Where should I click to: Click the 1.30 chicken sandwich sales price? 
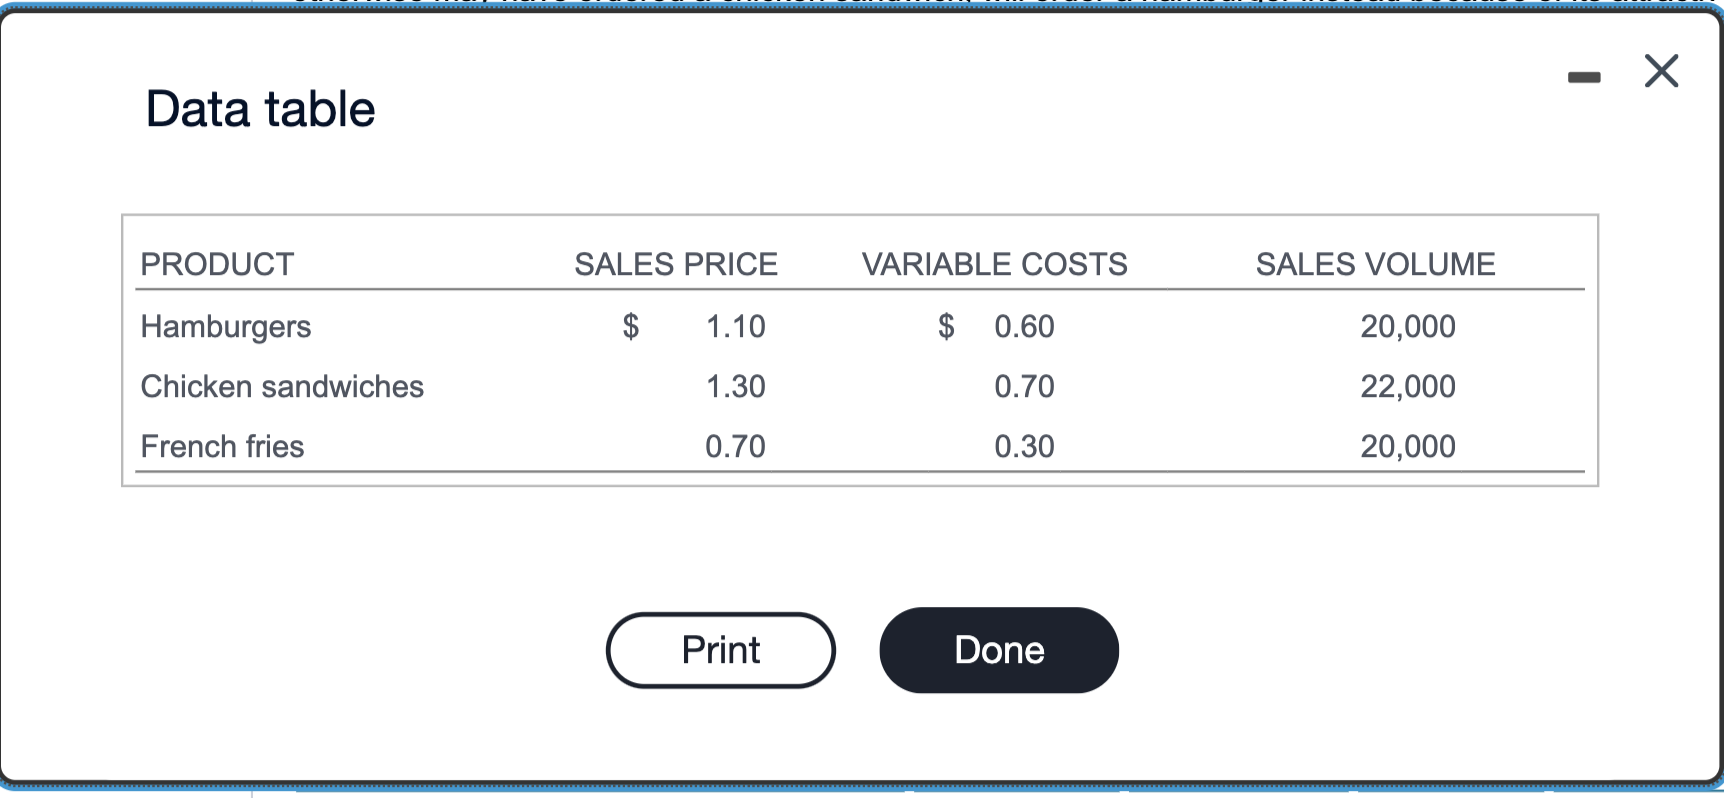(736, 386)
